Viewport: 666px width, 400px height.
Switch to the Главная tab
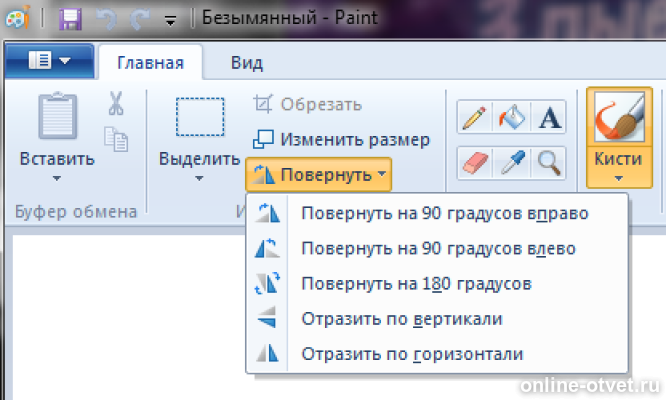(x=150, y=63)
